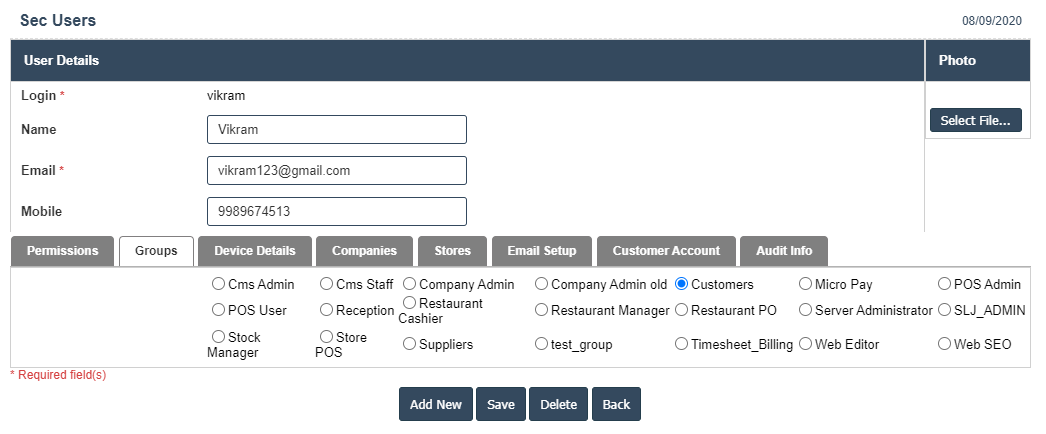Select the POS Admin group
Image resolution: width=1046 pixels, height=434 pixels.
pos(945,285)
